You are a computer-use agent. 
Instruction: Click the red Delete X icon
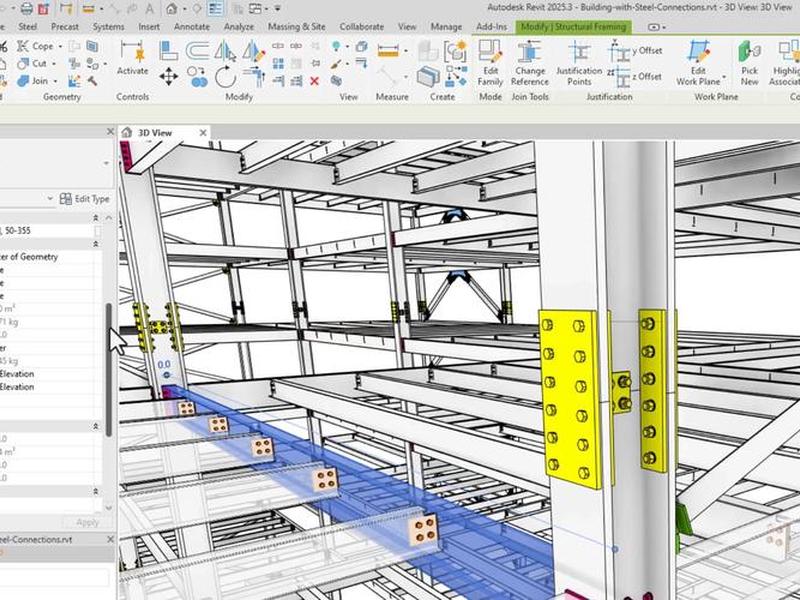[314, 81]
